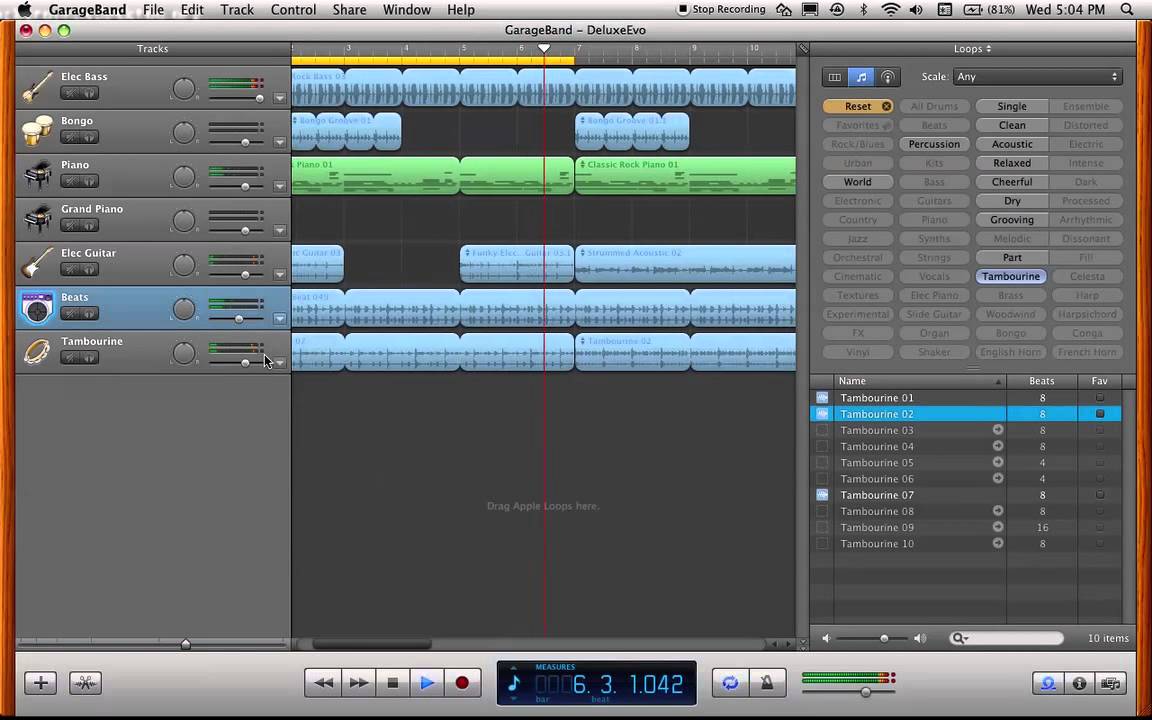Open the Scale dropdown set to Any
The height and width of the screenshot is (720, 1152).
(1037, 76)
